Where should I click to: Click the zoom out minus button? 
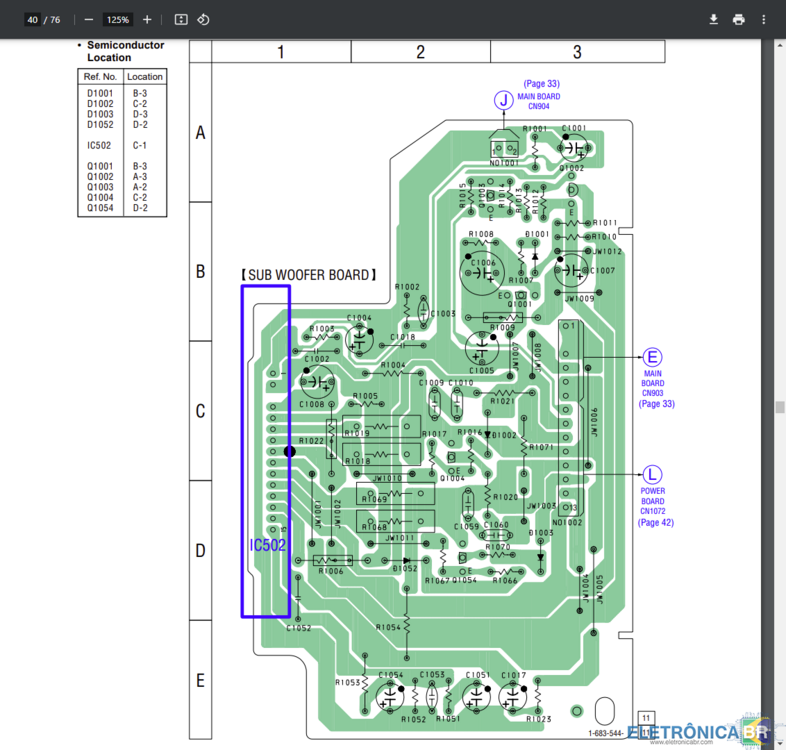click(89, 19)
